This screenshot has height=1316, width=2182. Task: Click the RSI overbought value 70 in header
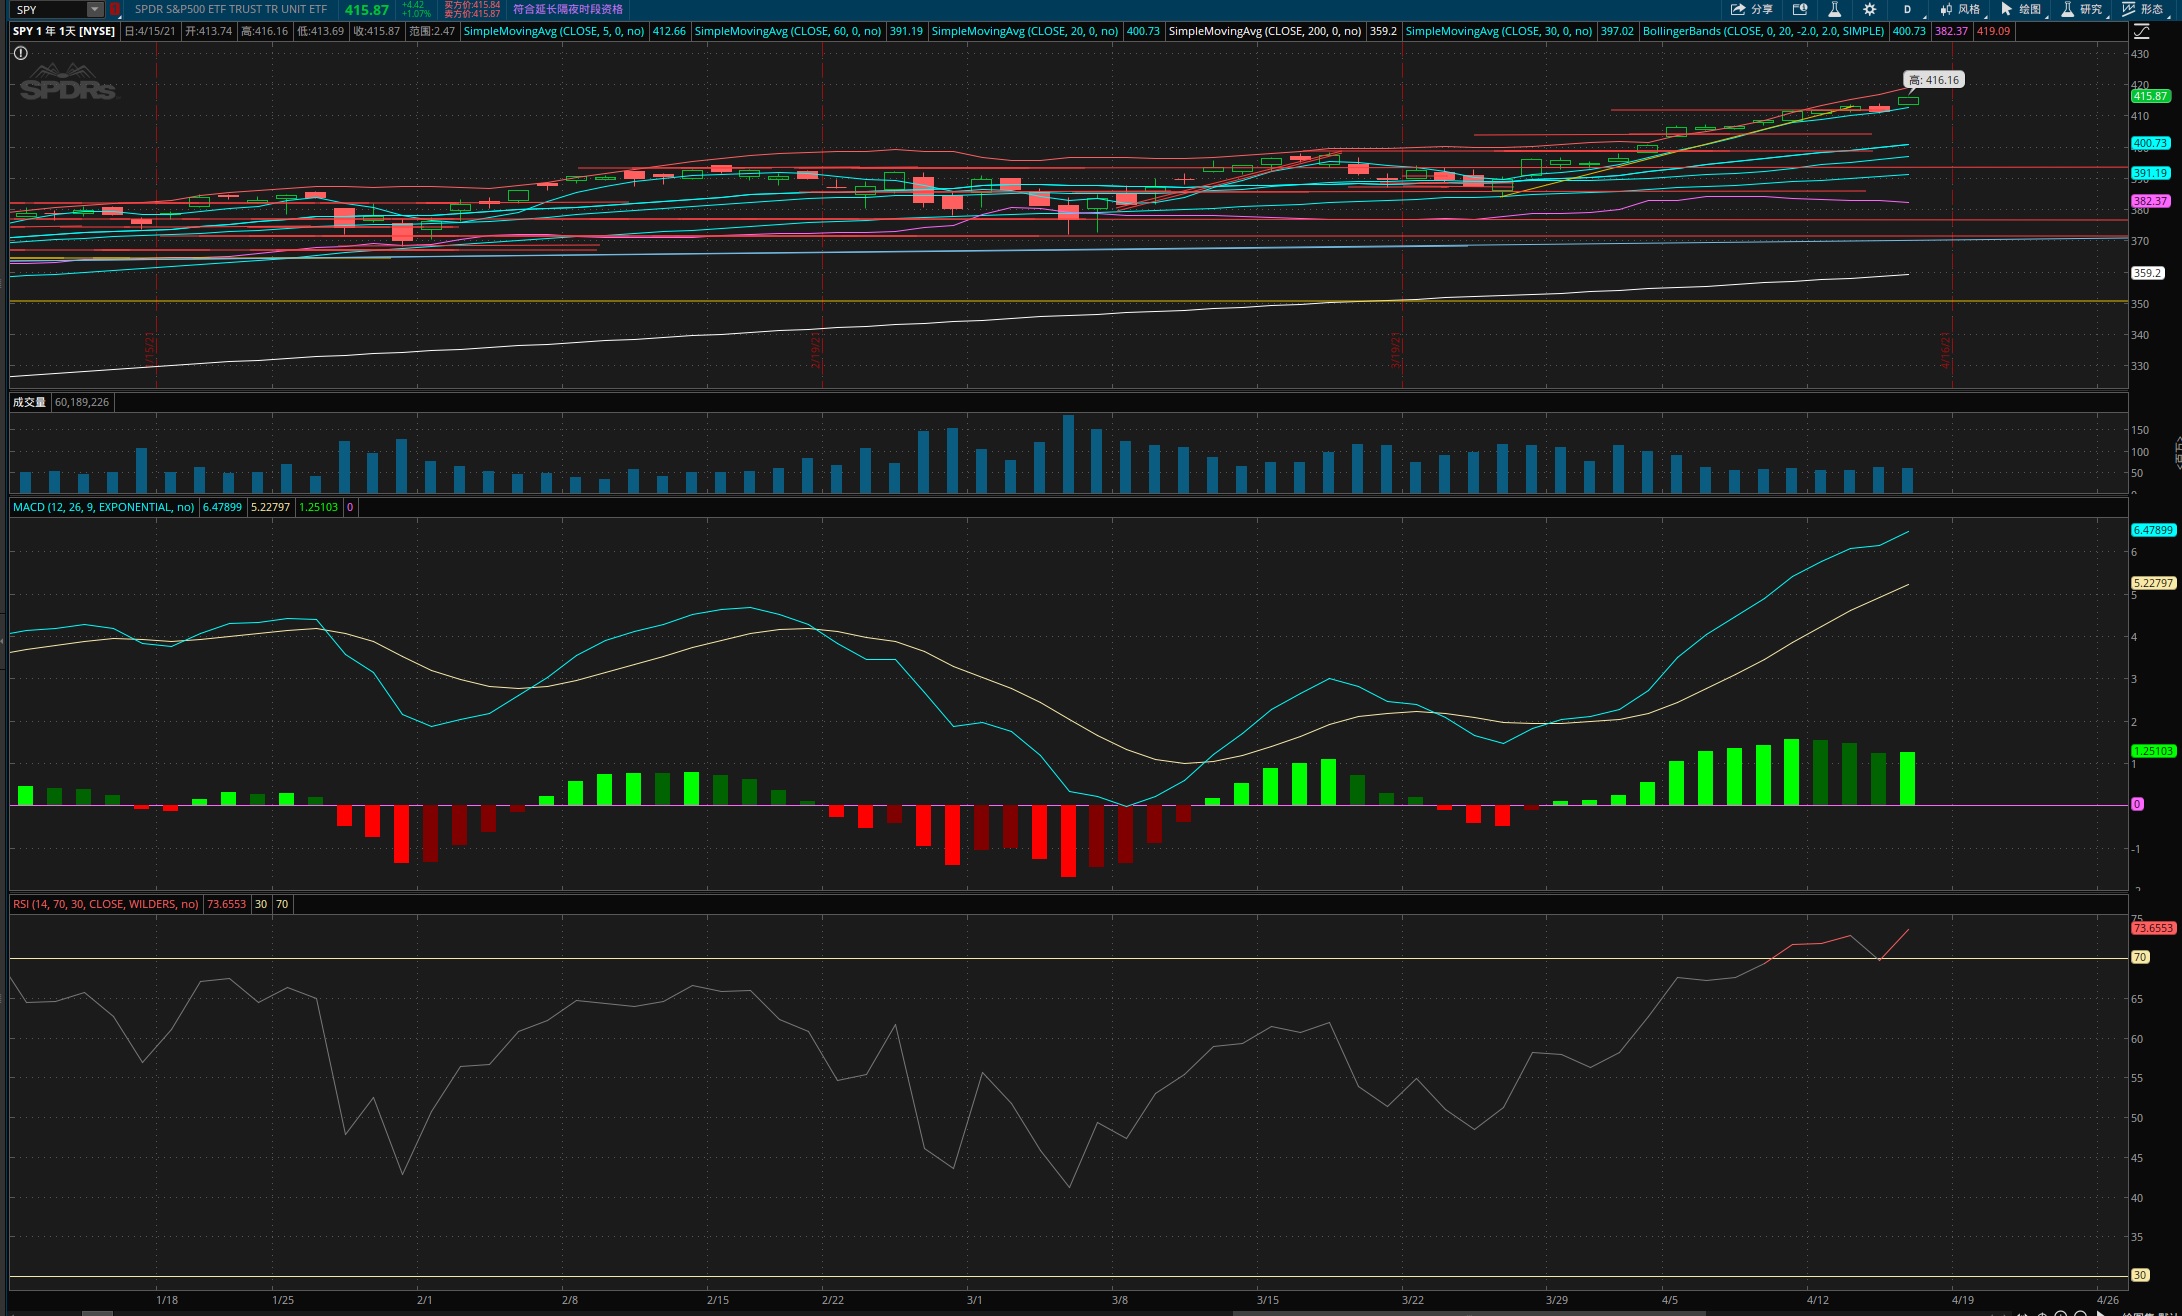pos(282,904)
